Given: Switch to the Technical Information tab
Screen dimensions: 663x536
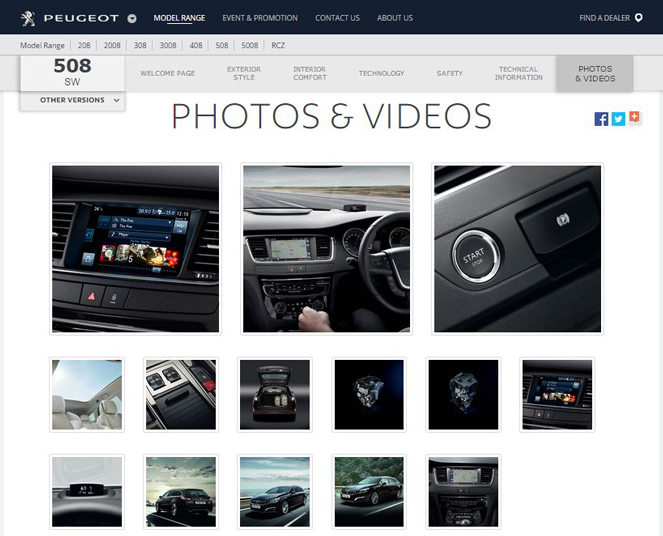Looking at the screenshot, I should 518,73.
